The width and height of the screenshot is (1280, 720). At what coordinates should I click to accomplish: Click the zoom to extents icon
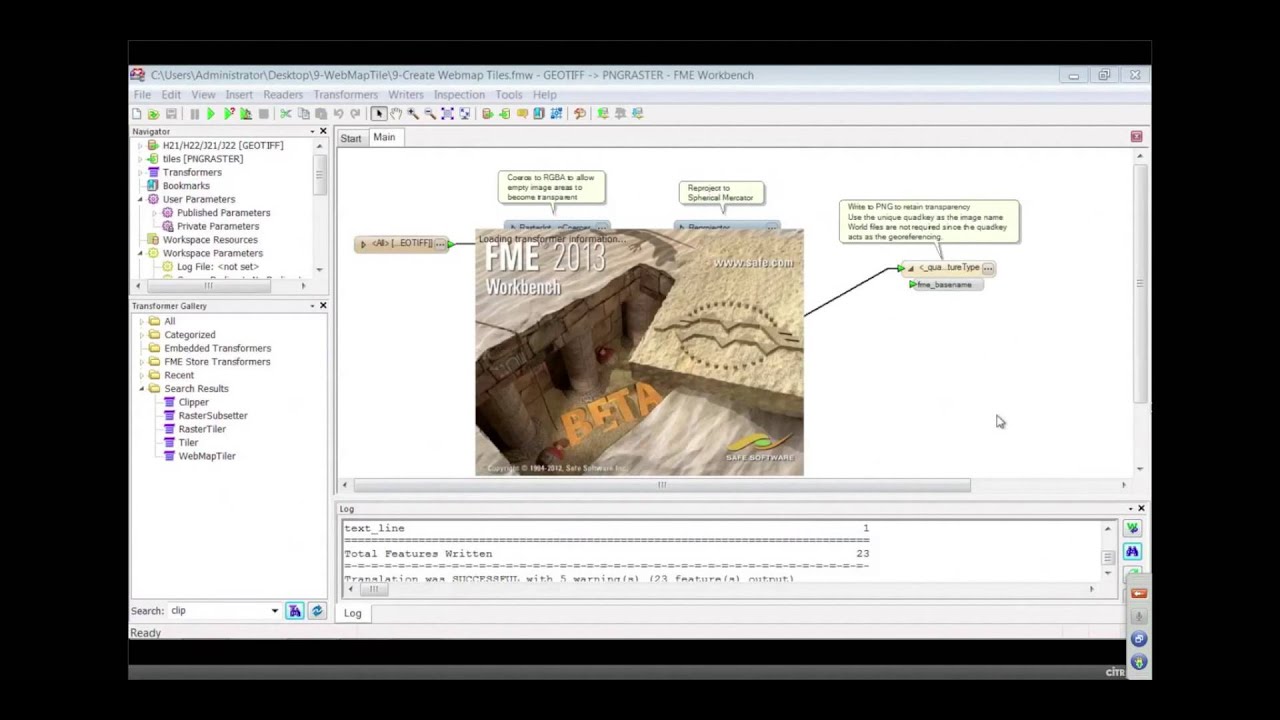pyautogui.click(x=447, y=114)
